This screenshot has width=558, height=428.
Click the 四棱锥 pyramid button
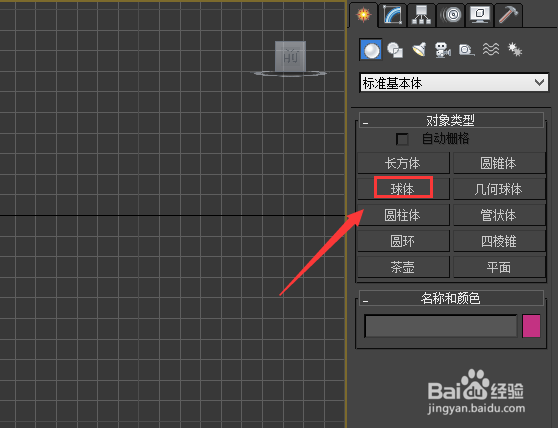click(x=499, y=241)
